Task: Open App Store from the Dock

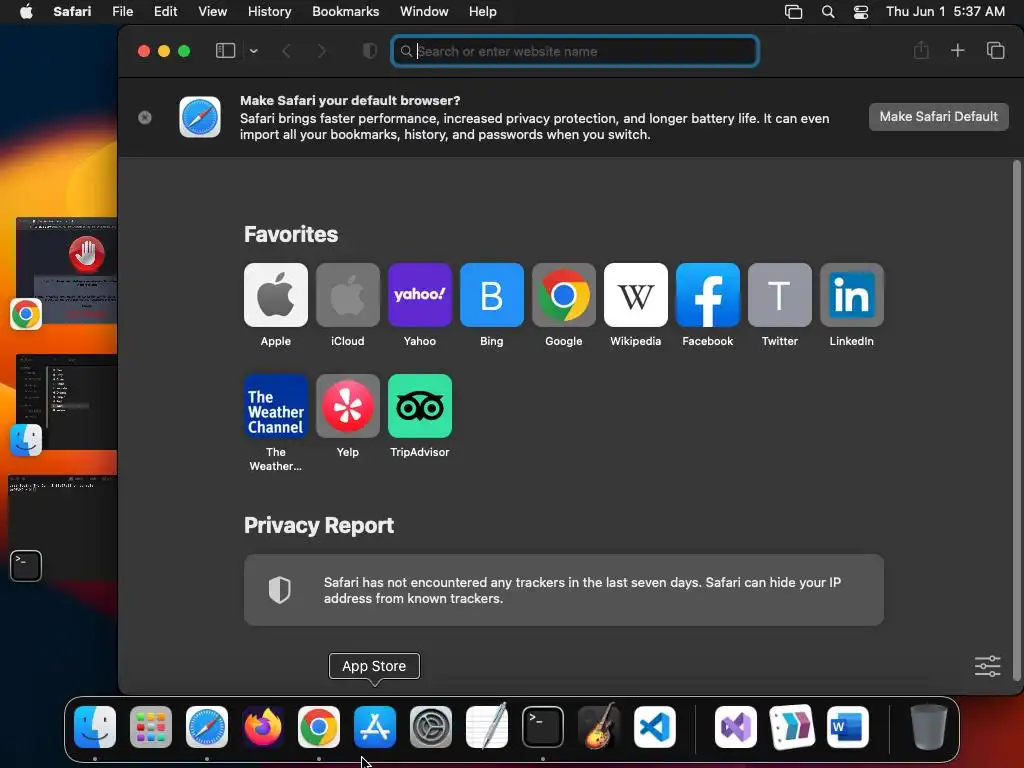Action: [x=375, y=726]
